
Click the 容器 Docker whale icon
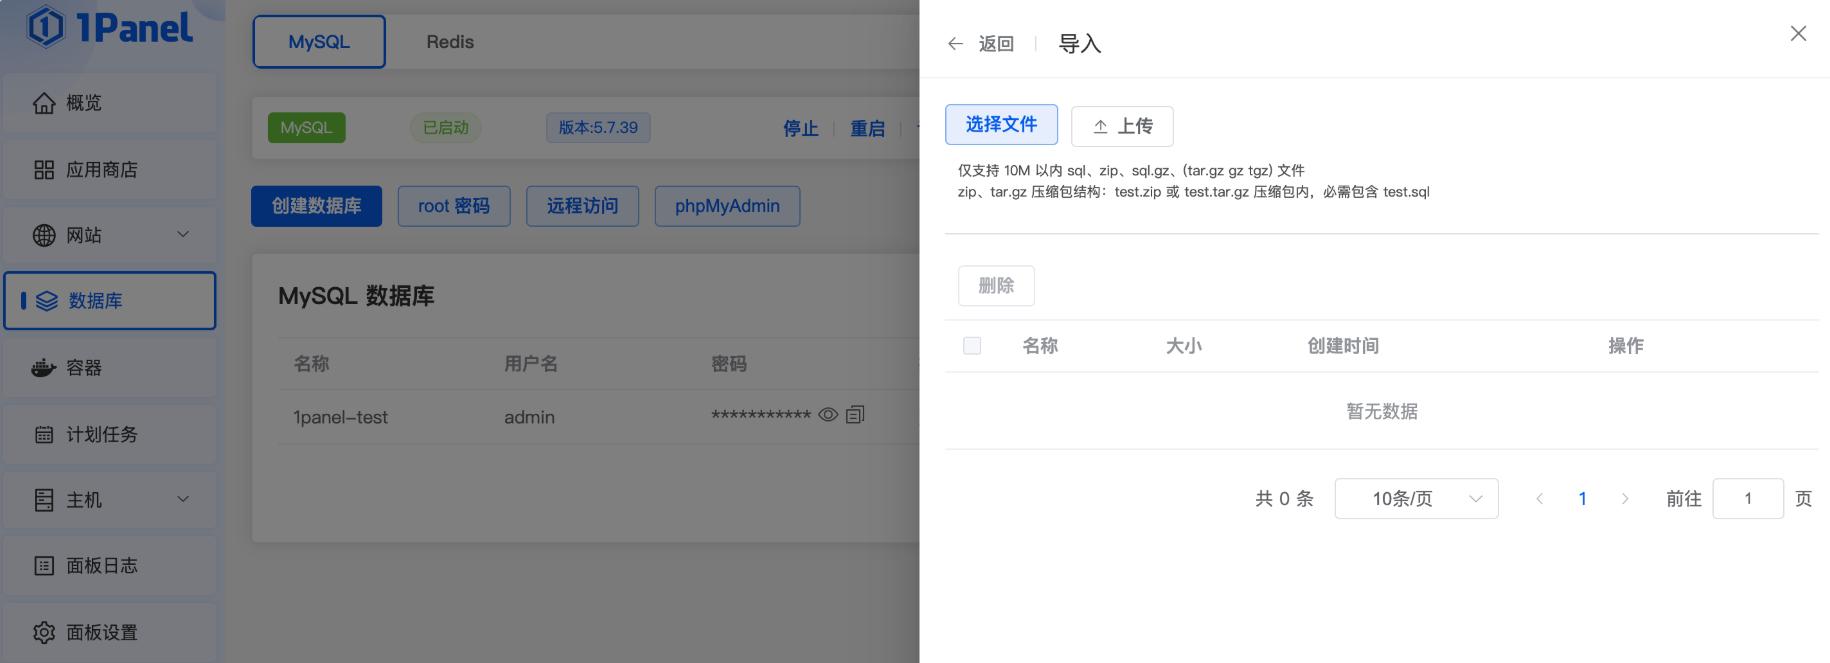tap(44, 368)
